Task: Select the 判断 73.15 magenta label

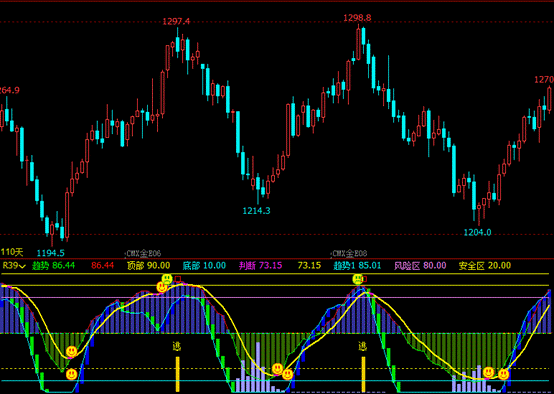Action: click(260, 265)
